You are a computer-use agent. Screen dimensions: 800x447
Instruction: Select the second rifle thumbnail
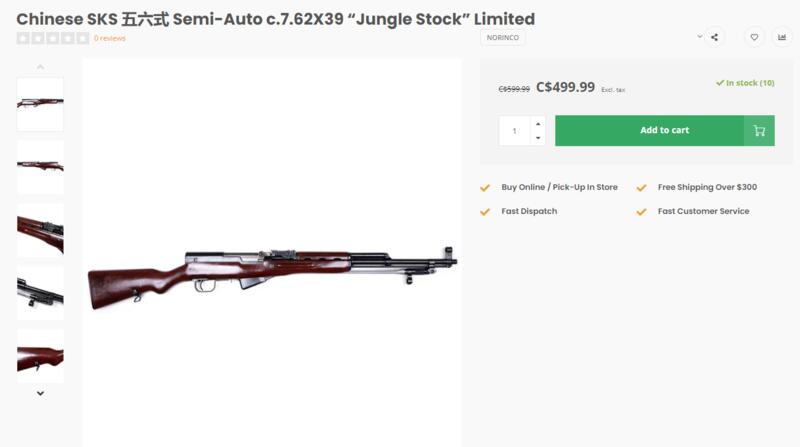(40, 167)
